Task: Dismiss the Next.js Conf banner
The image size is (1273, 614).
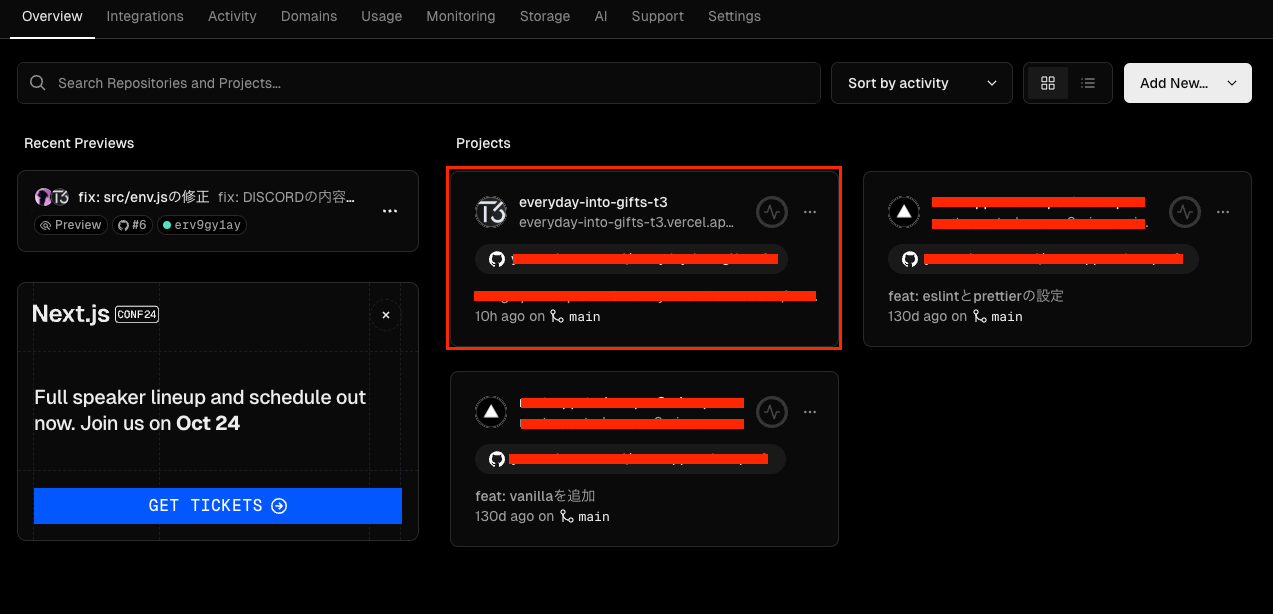Action: (386, 315)
